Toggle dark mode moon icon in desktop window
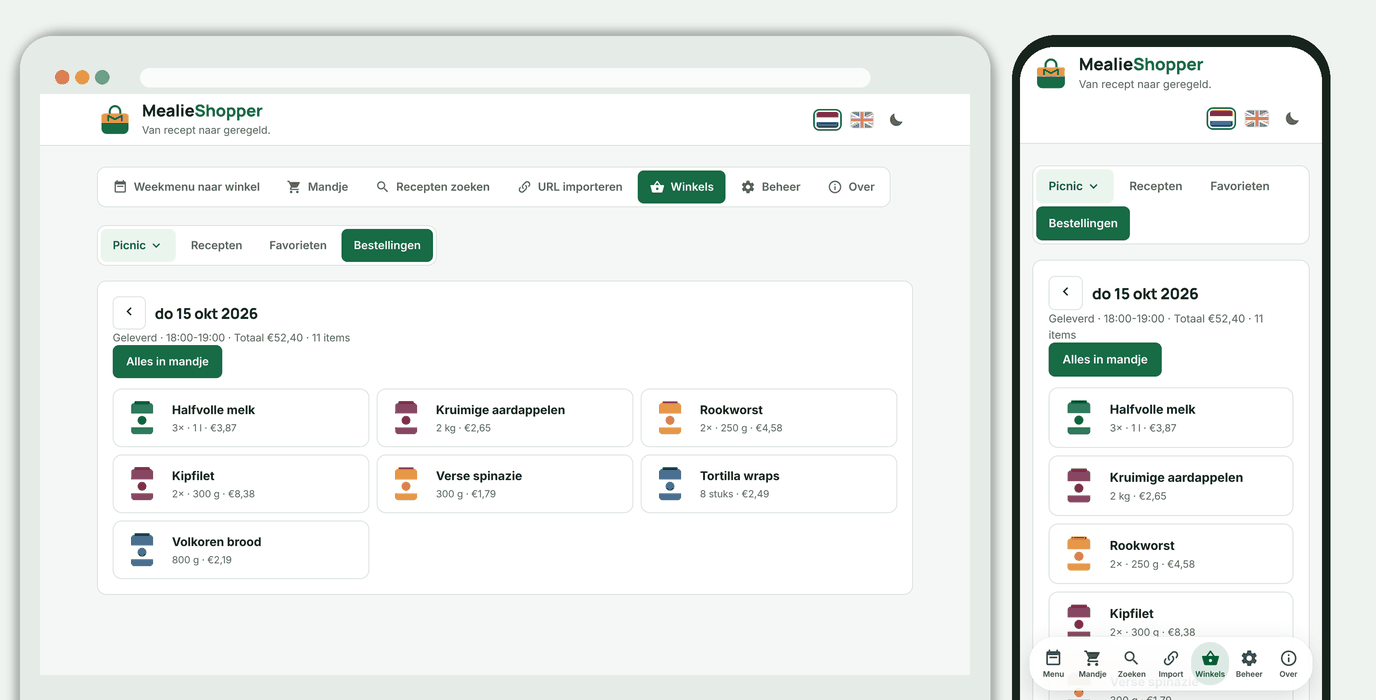This screenshot has width=1376, height=700. [x=896, y=120]
